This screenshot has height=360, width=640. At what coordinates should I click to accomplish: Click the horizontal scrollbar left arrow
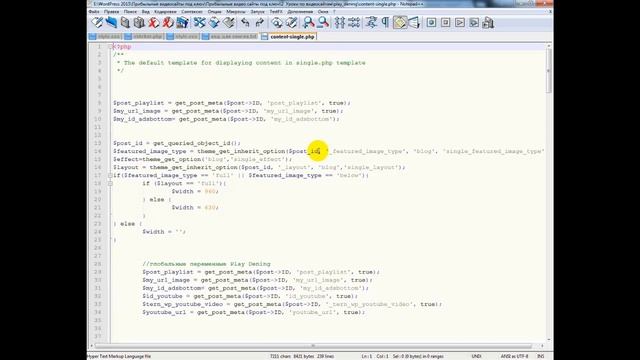click(x=91, y=346)
